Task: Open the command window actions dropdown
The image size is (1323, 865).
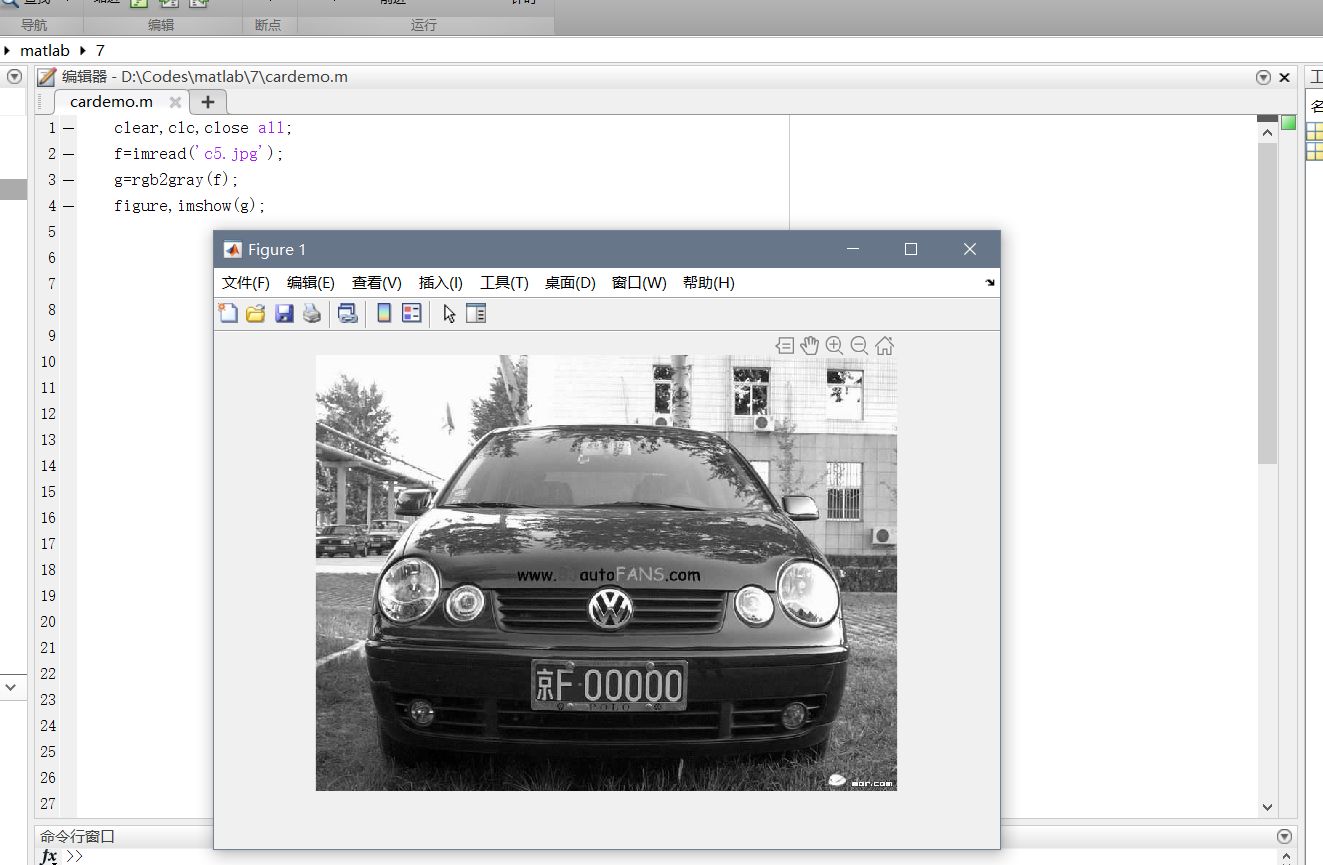Action: (1285, 836)
